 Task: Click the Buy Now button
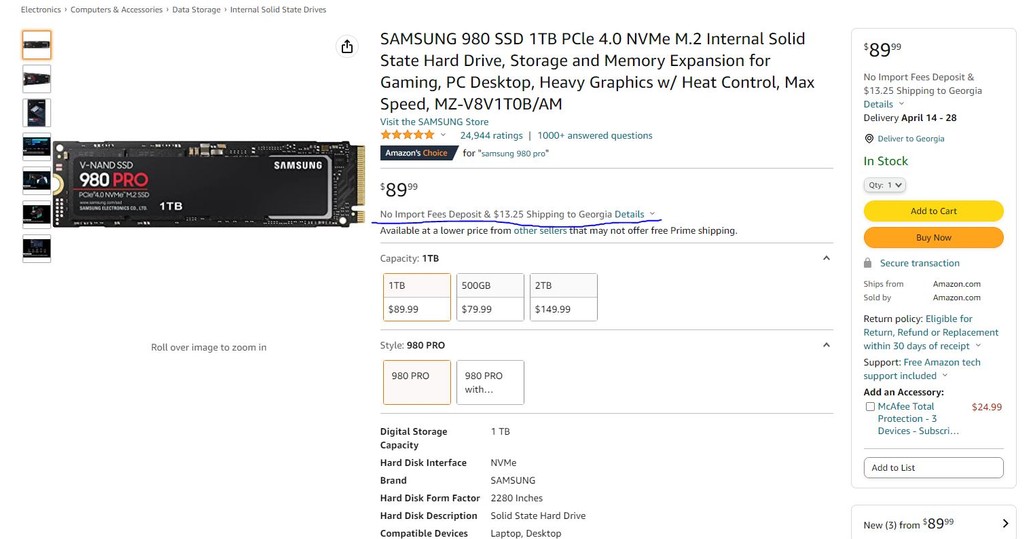pos(933,238)
